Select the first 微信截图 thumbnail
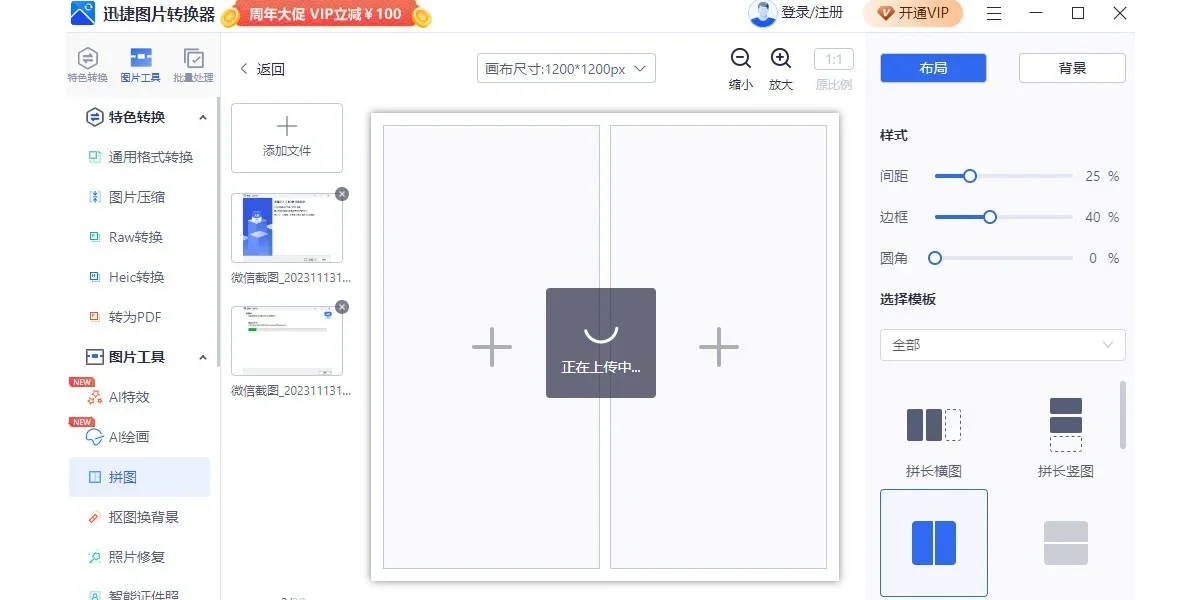The height and width of the screenshot is (600, 1200). 287,228
